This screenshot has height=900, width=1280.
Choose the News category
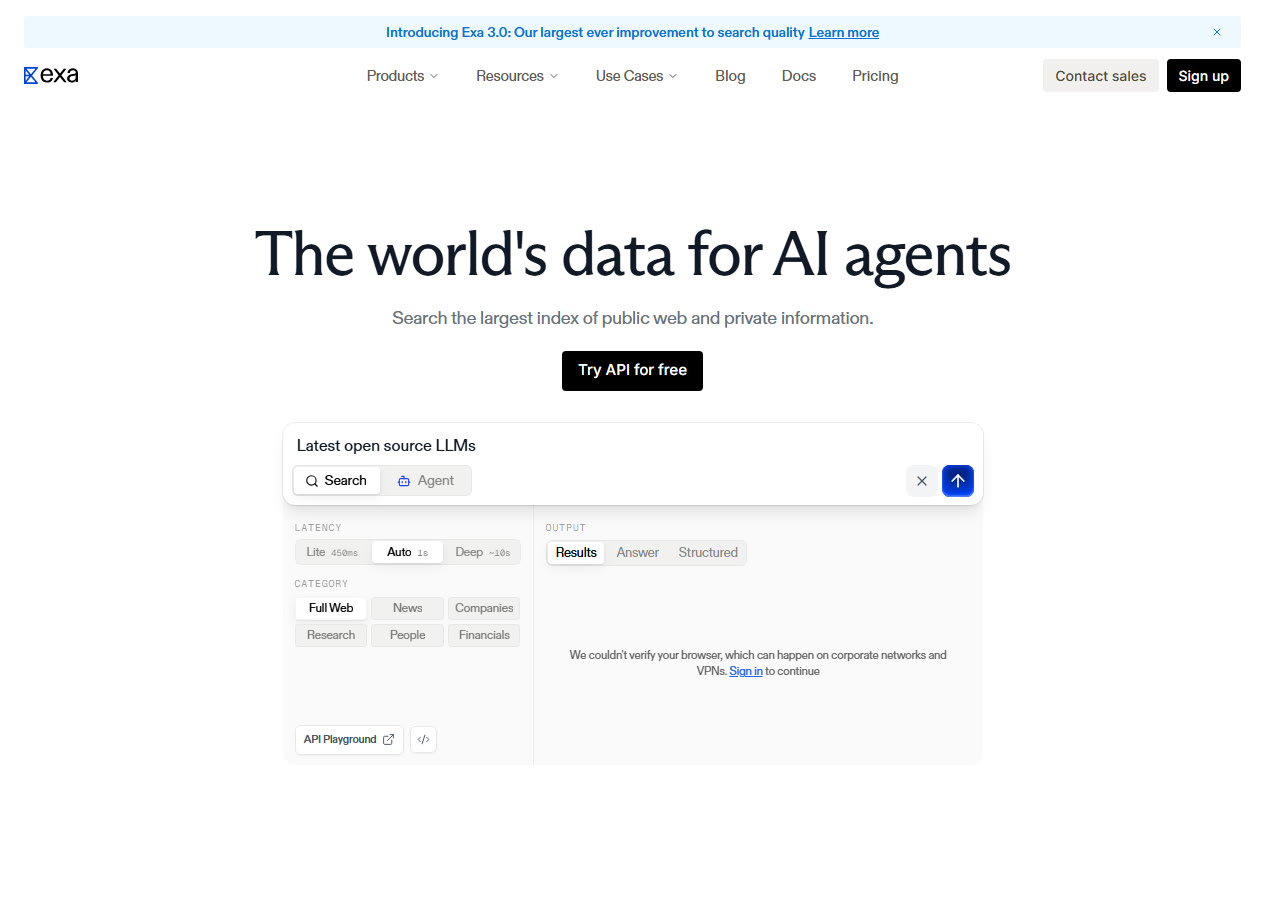point(407,608)
